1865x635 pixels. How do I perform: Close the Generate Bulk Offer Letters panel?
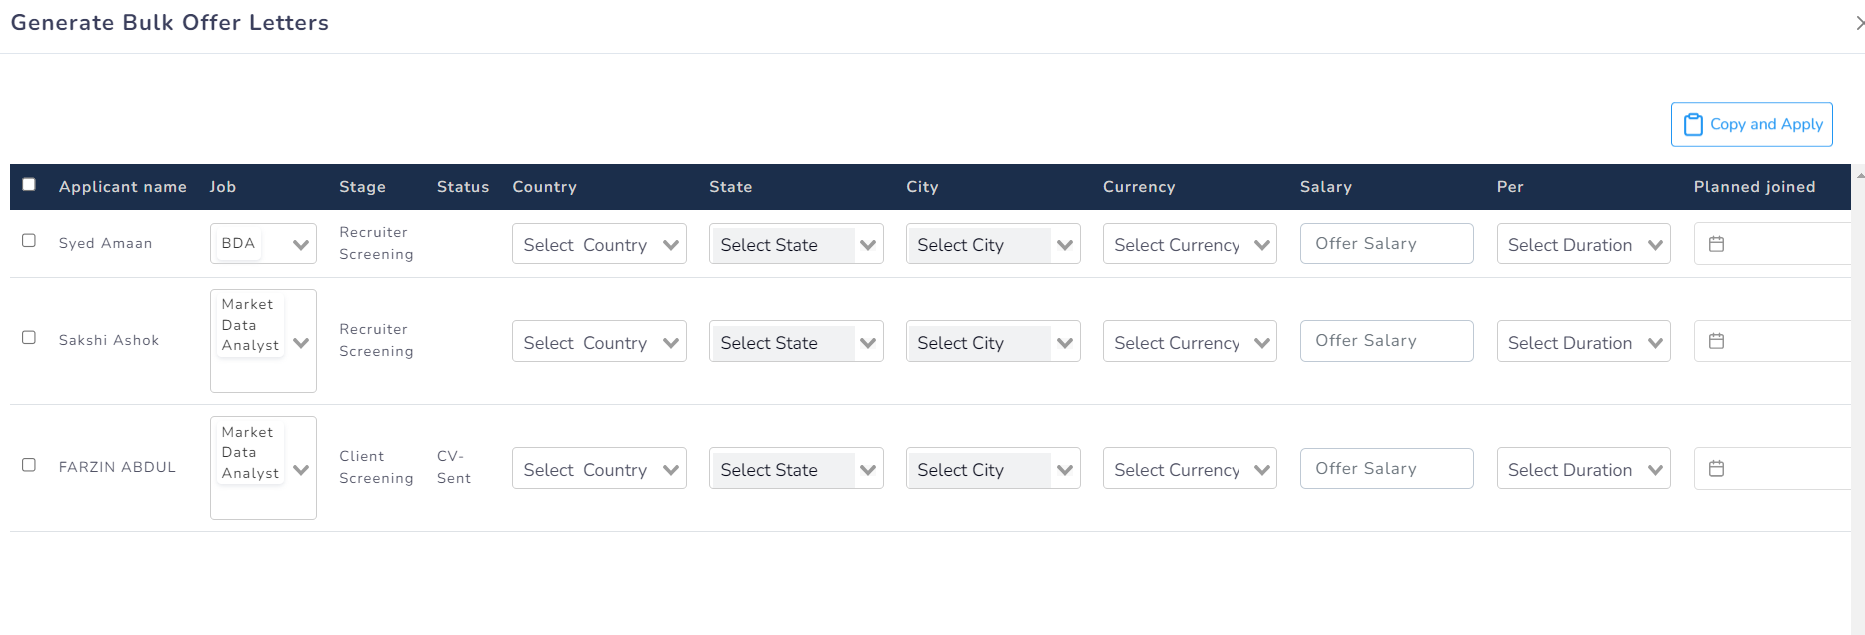1858,23
